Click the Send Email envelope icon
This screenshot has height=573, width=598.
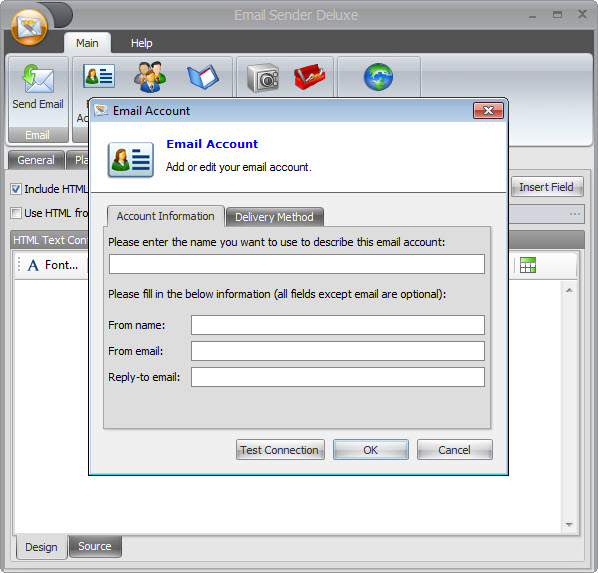[x=38, y=78]
